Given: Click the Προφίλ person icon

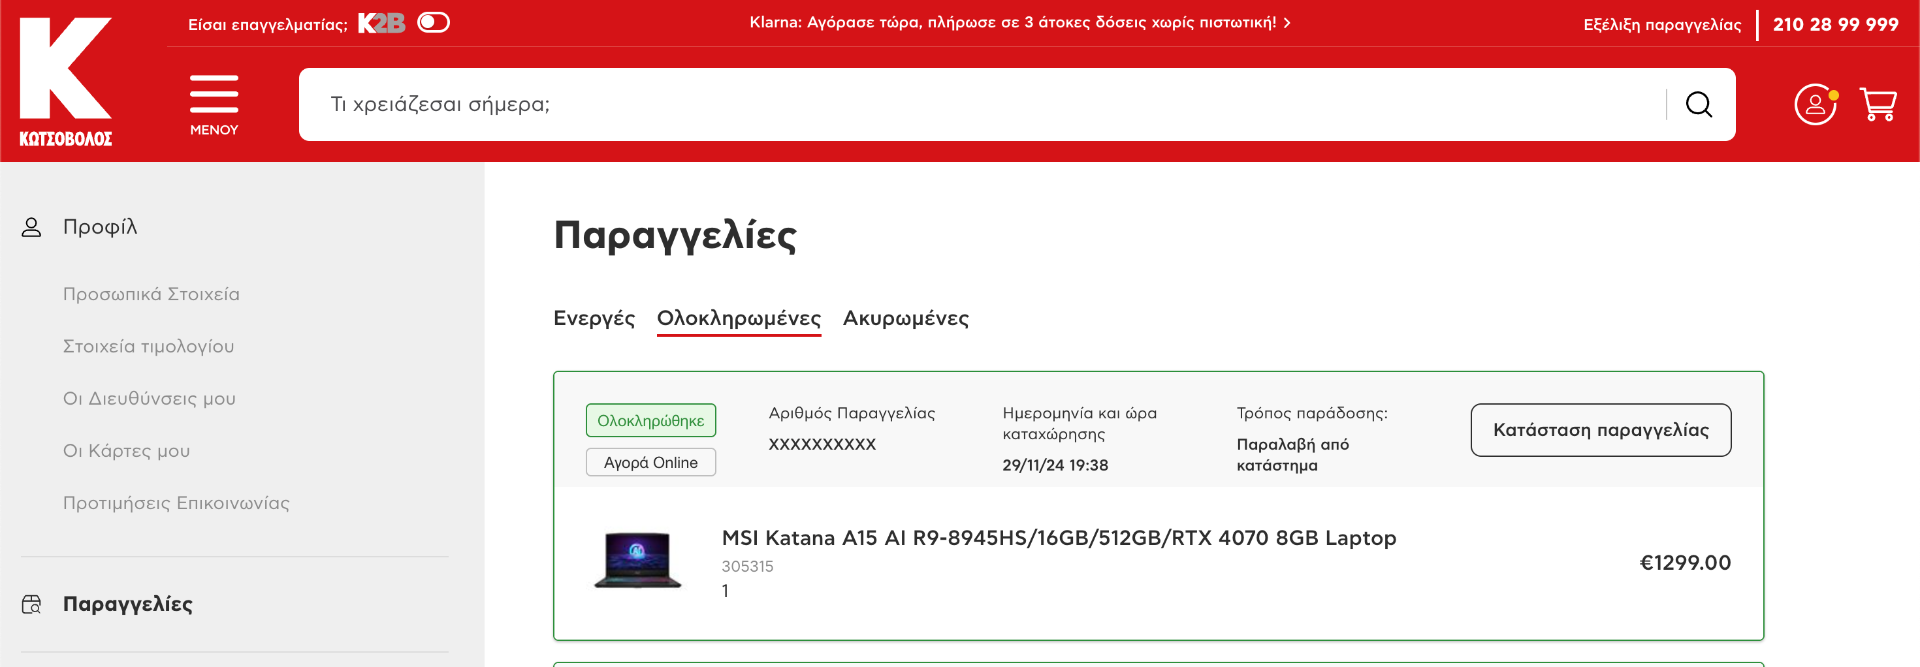Looking at the screenshot, I should tap(32, 227).
